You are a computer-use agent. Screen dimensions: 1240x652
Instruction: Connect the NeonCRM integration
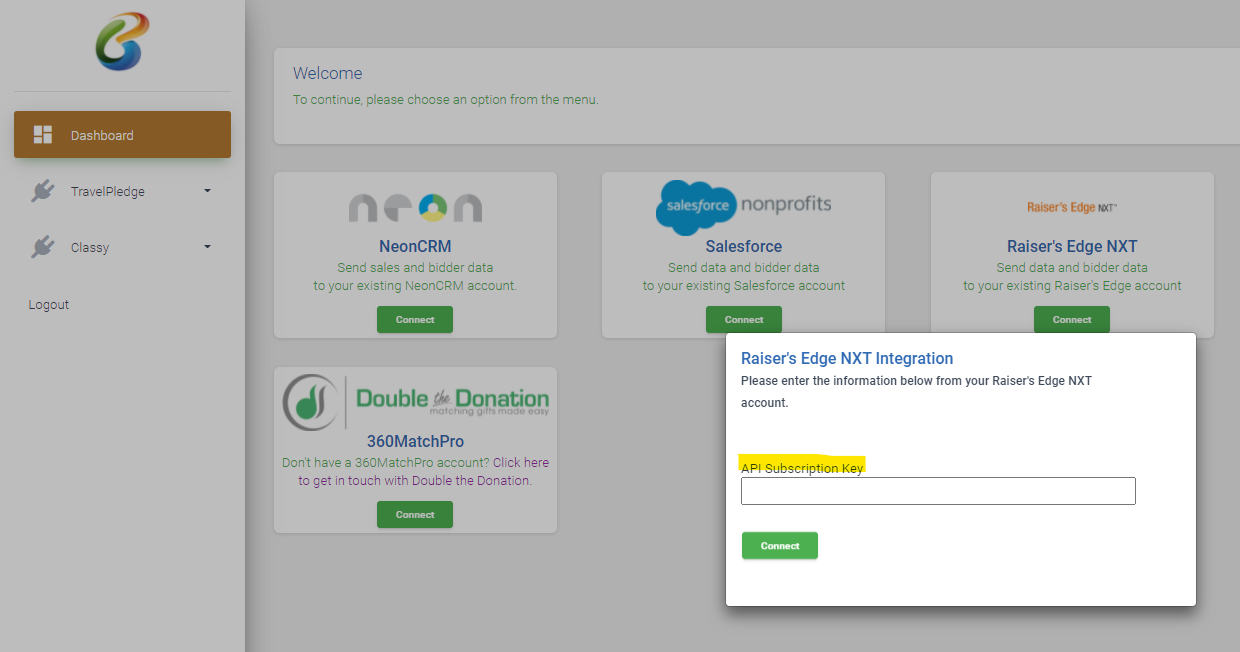click(415, 320)
